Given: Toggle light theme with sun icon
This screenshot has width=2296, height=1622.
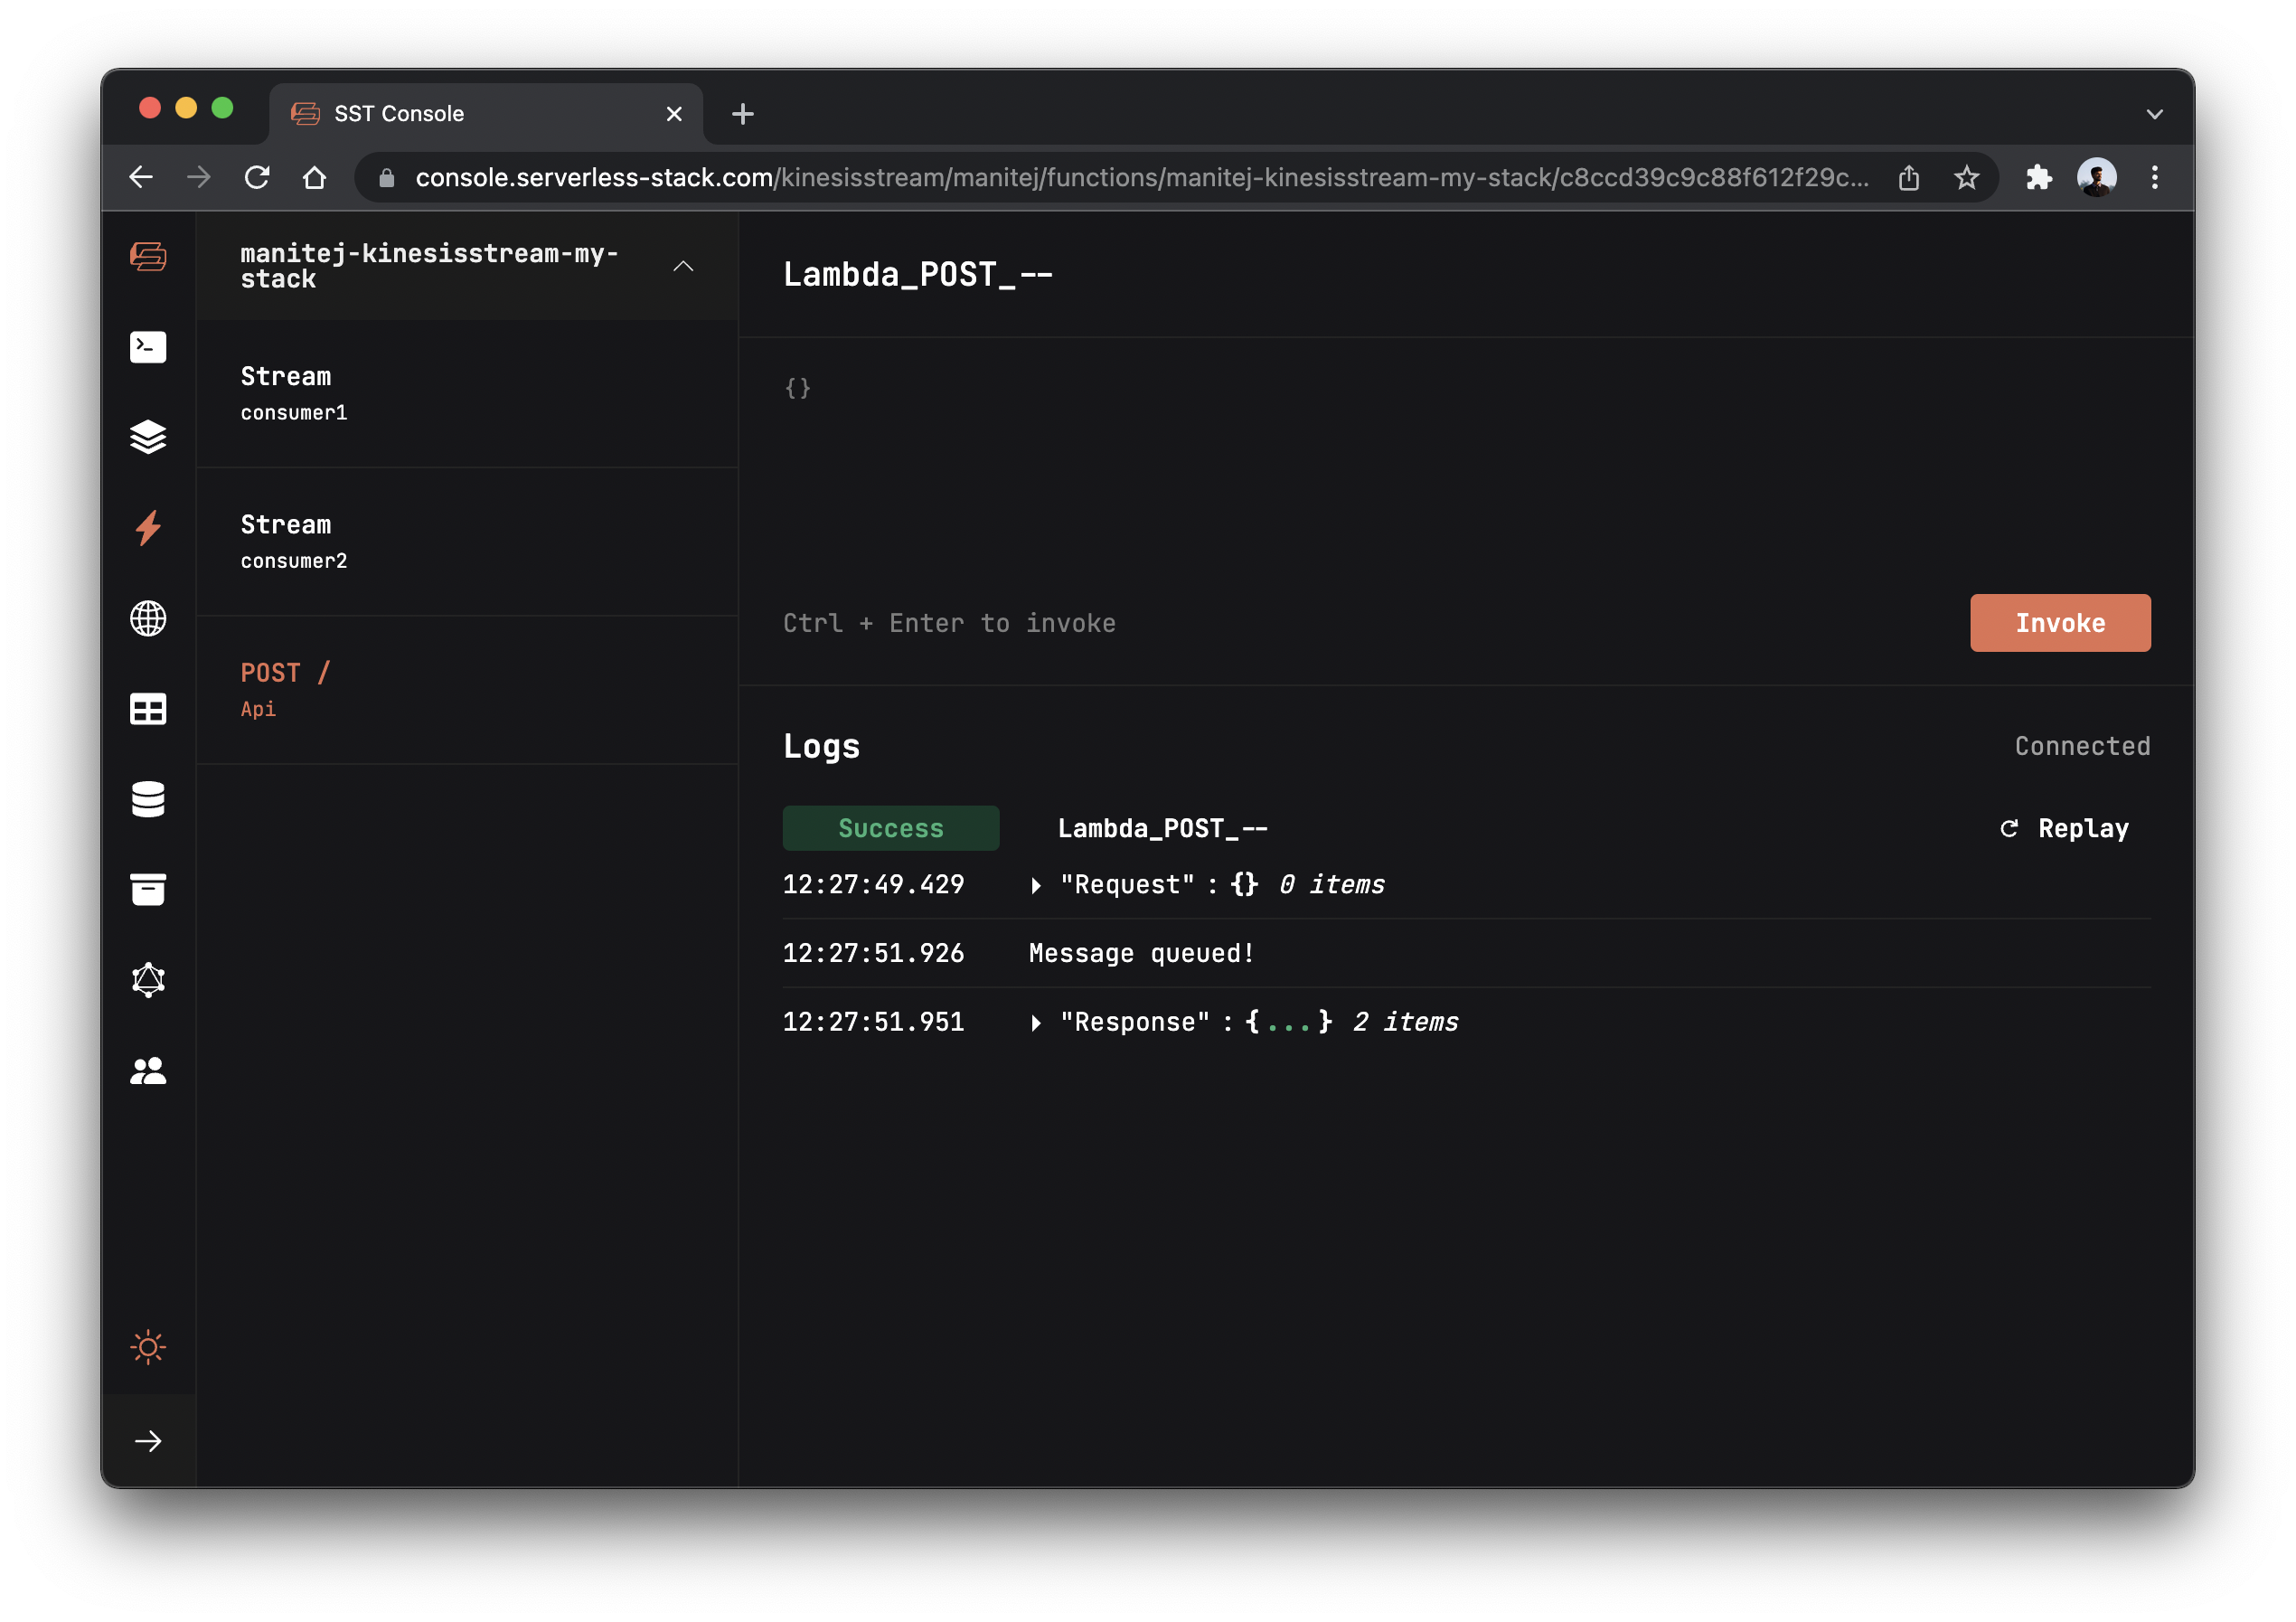Looking at the screenshot, I should (x=148, y=1347).
